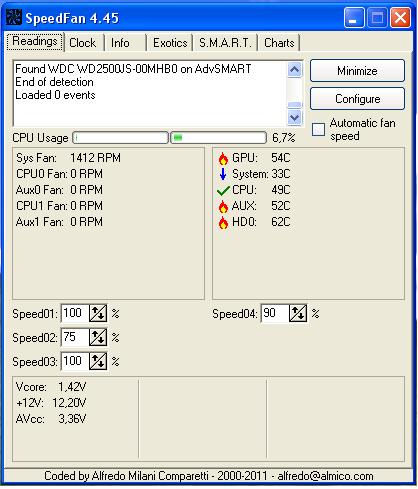
Task: Enable the Automatic fan speed checkbox
Action: pos(318,129)
